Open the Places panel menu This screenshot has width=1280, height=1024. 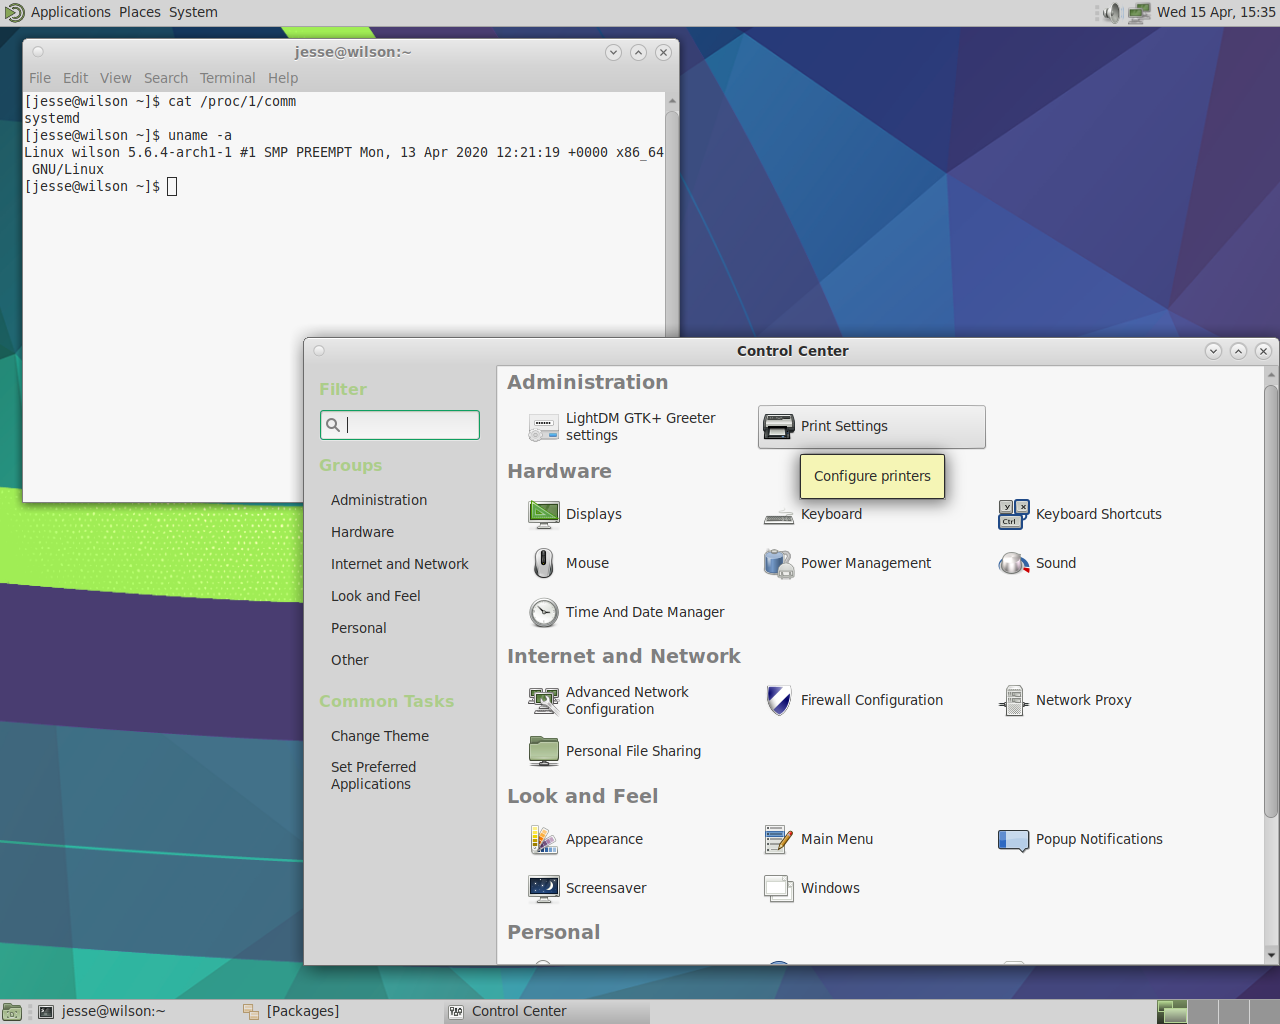(140, 12)
